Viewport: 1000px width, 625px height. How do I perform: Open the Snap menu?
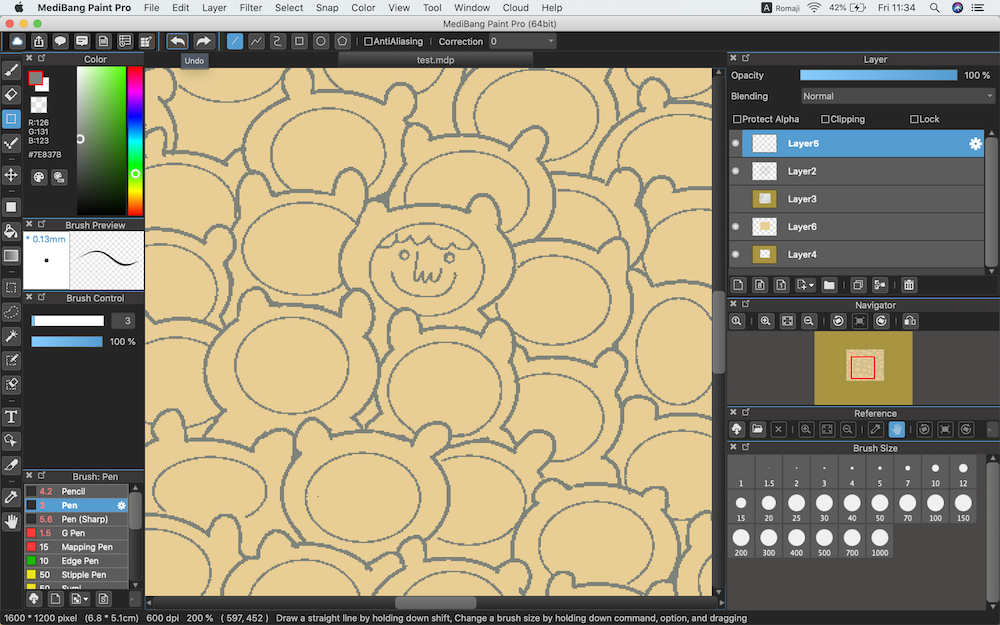pyautogui.click(x=327, y=8)
